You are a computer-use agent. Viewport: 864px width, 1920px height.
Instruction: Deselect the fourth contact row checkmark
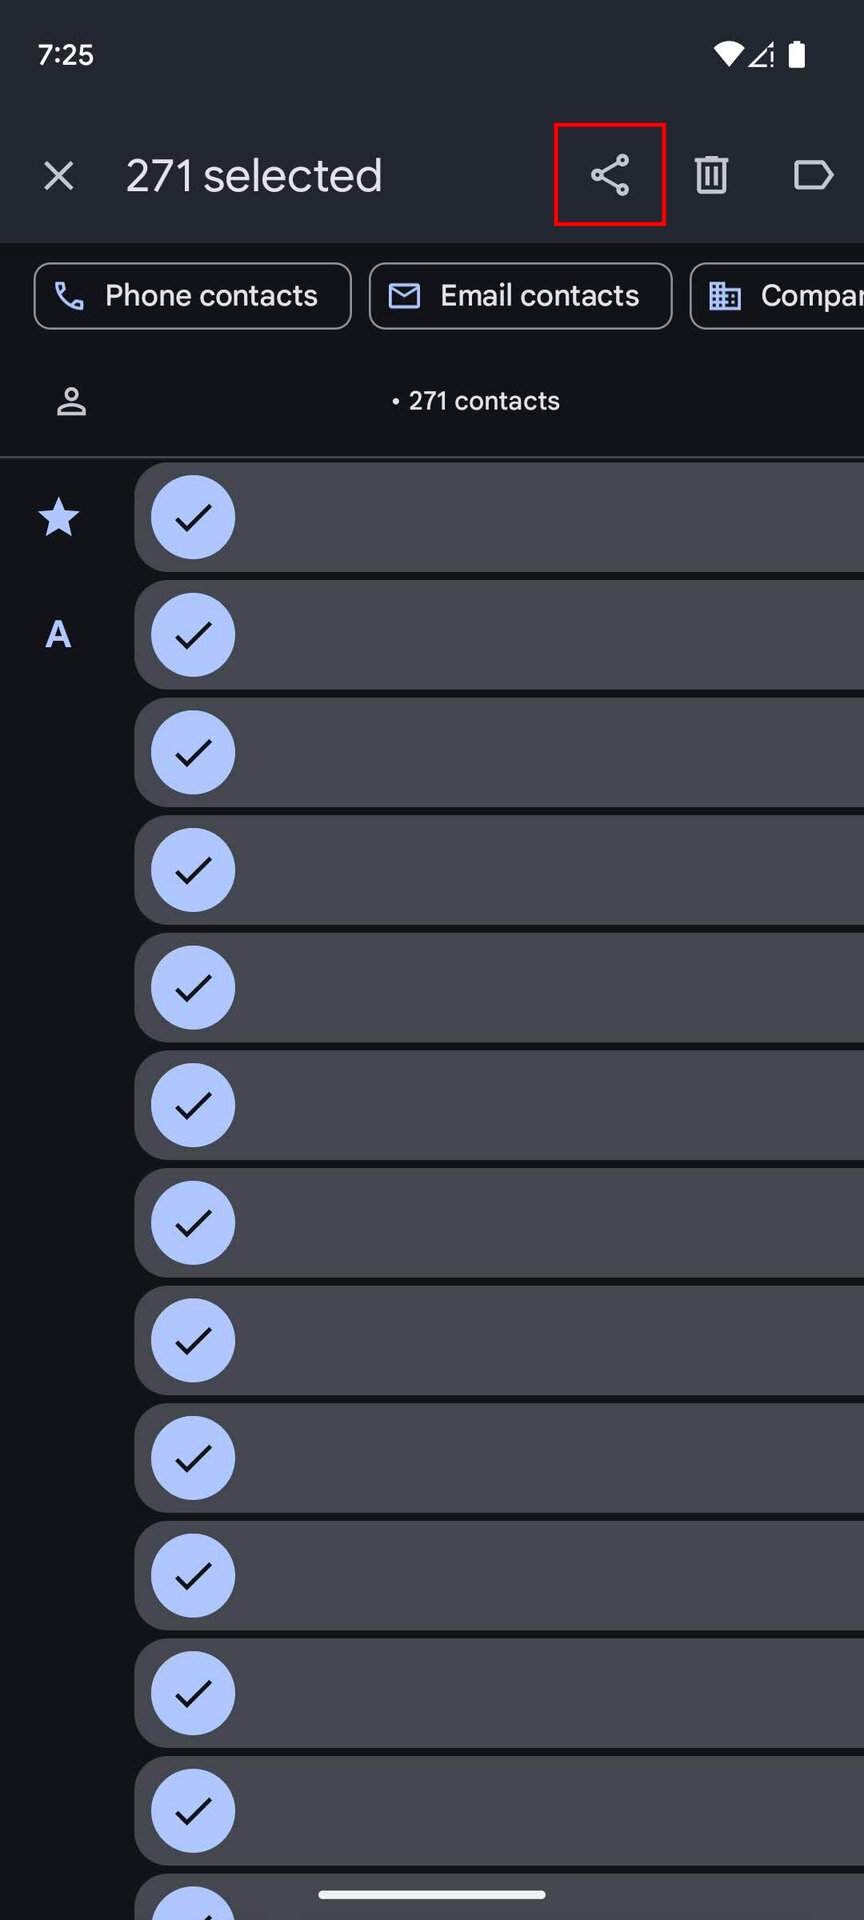pyautogui.click(x=193, y=870)
